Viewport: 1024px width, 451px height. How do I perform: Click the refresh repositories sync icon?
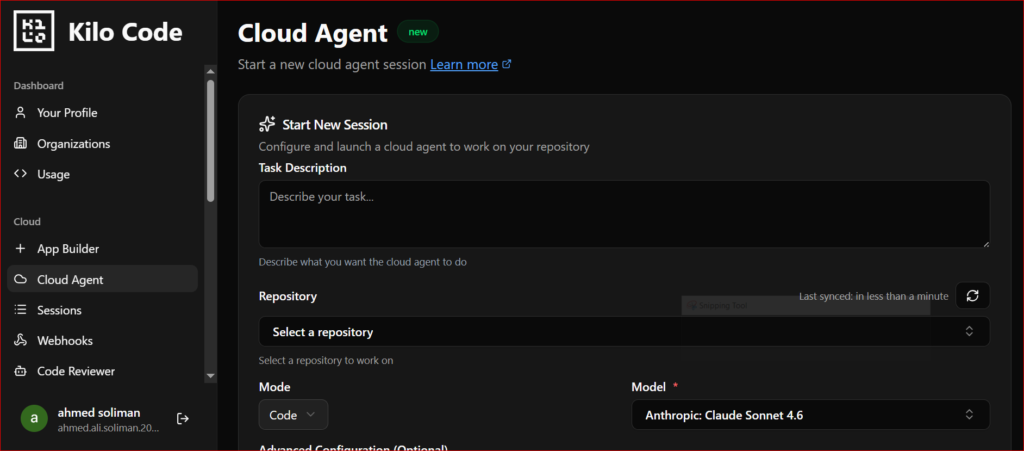pos(972,296)
